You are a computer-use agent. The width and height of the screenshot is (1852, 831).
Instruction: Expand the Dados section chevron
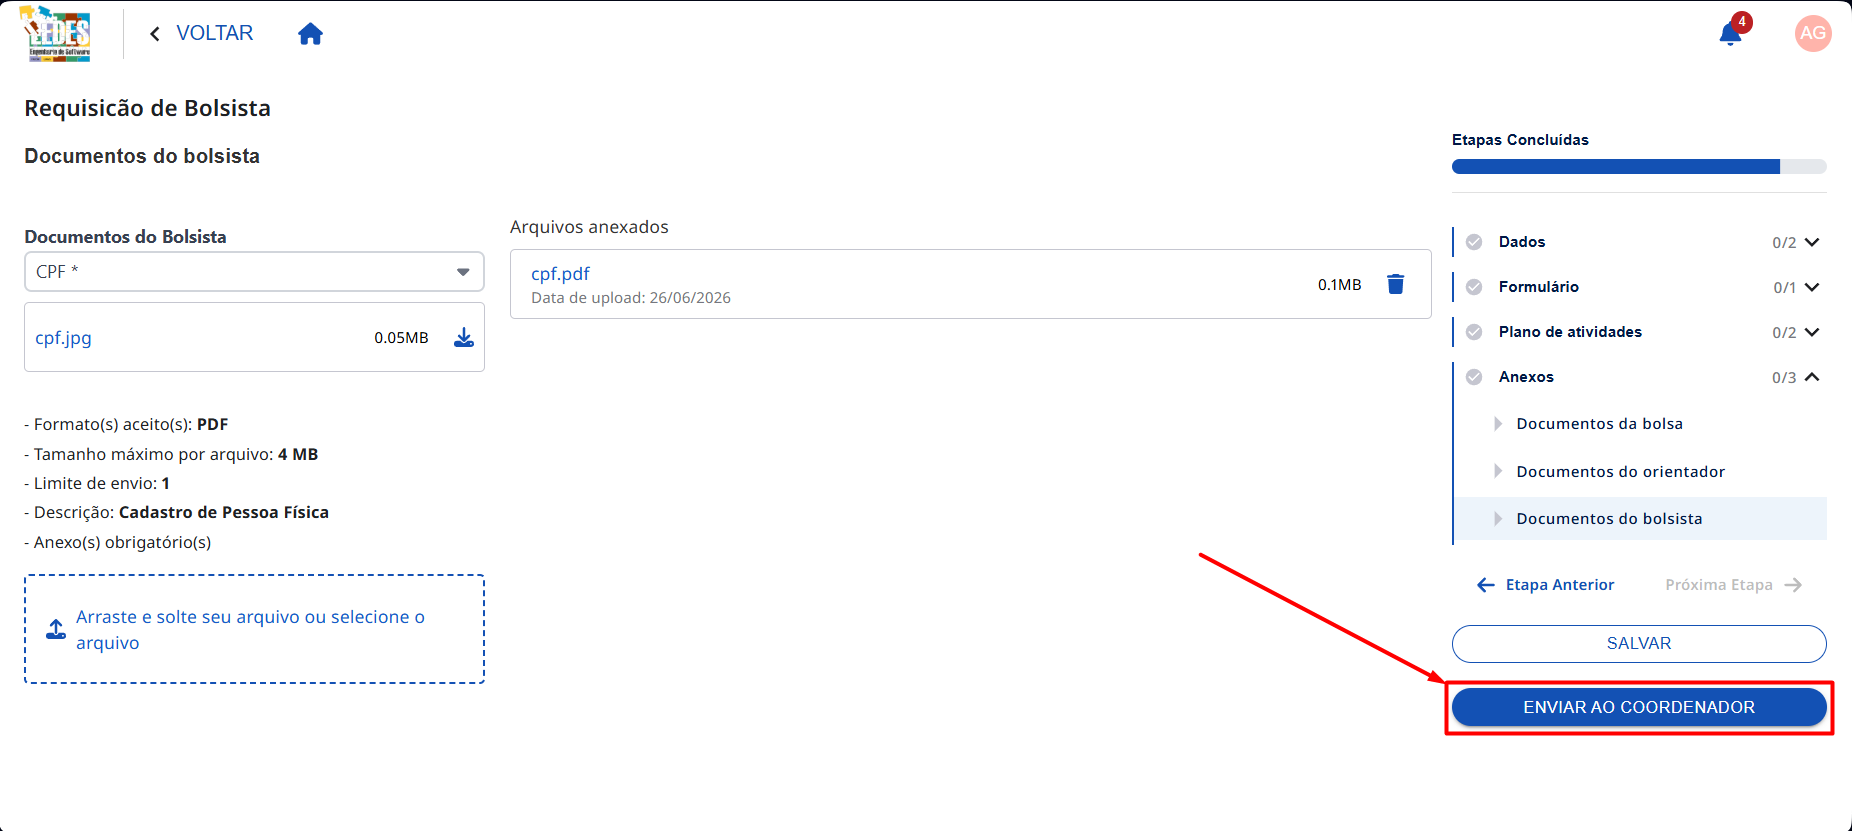(x=1812, y=242)
